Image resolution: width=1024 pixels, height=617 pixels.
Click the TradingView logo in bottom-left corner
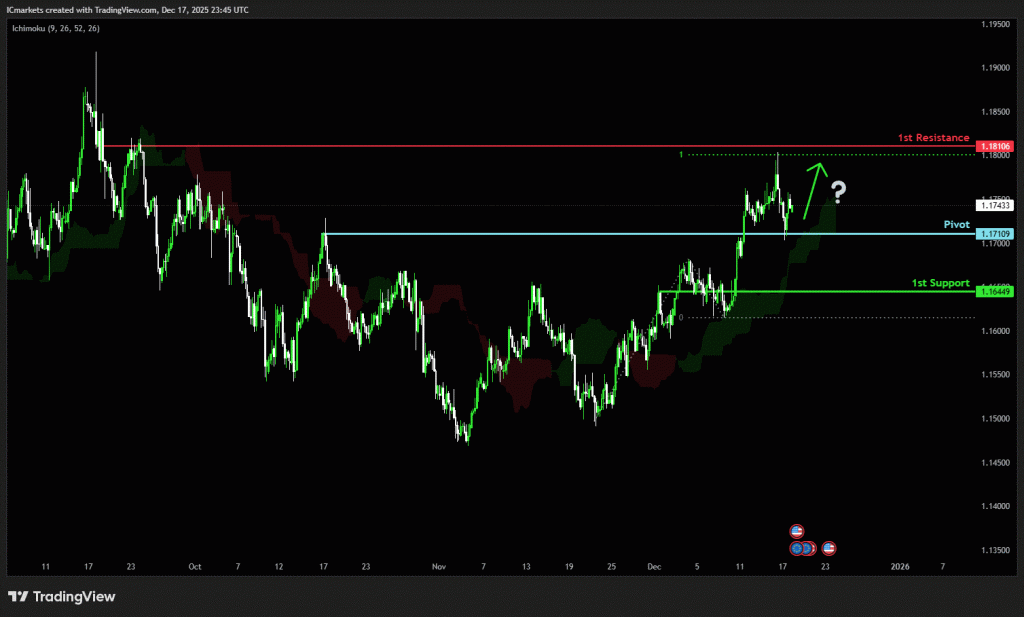click(62, 597)
